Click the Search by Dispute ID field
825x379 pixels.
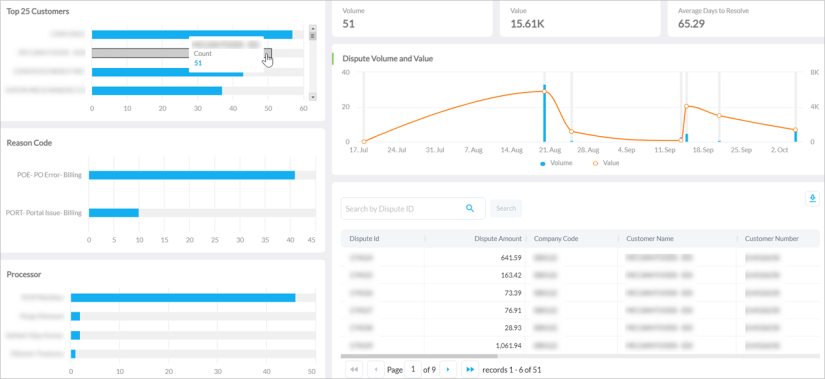(x=413, y=208)
